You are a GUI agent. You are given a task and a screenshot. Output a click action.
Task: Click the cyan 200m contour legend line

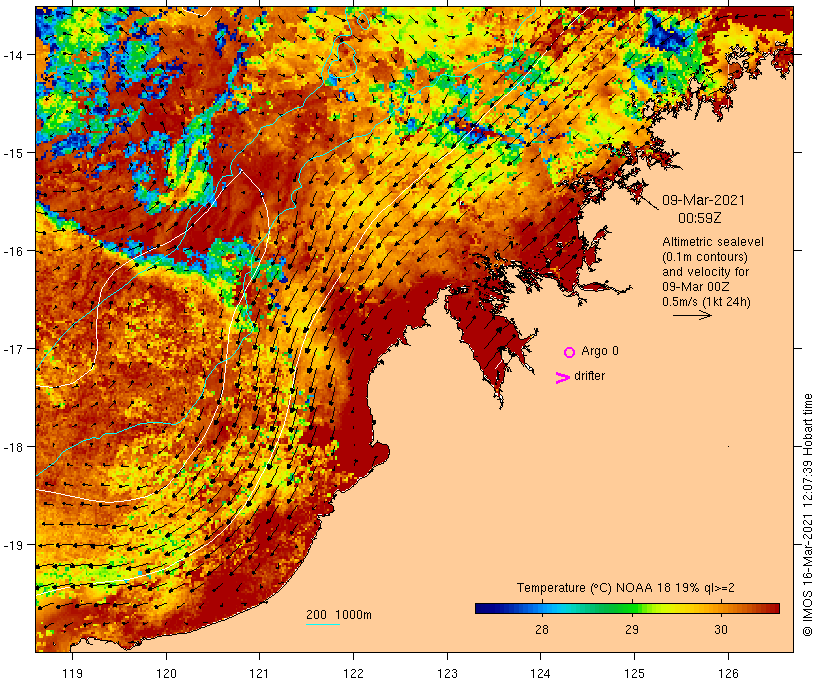click(x=323, y=624)
